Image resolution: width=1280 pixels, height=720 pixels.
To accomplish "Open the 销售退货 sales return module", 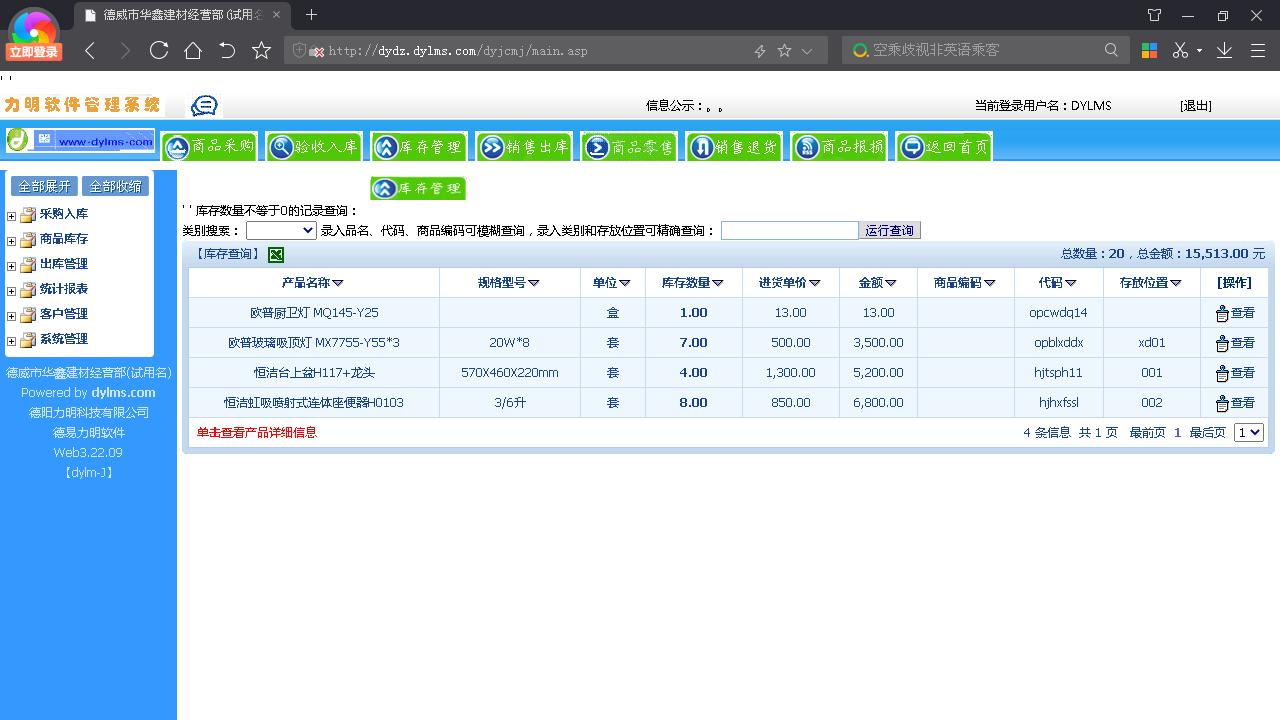I will [x=734, y=146].
